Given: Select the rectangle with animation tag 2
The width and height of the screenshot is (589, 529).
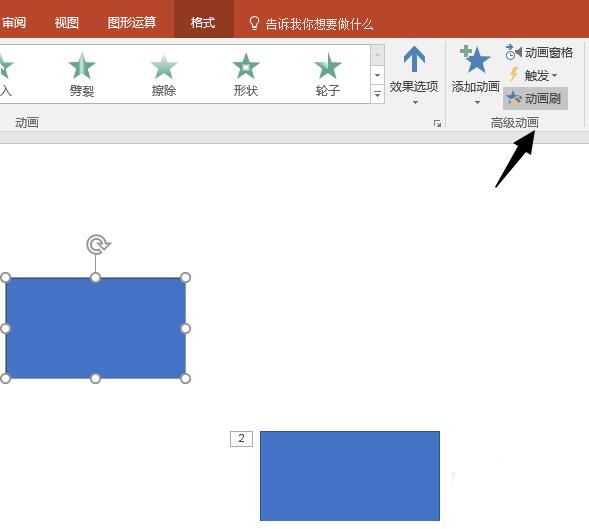Looking at the screenshot, I should (x=350, y=476).
